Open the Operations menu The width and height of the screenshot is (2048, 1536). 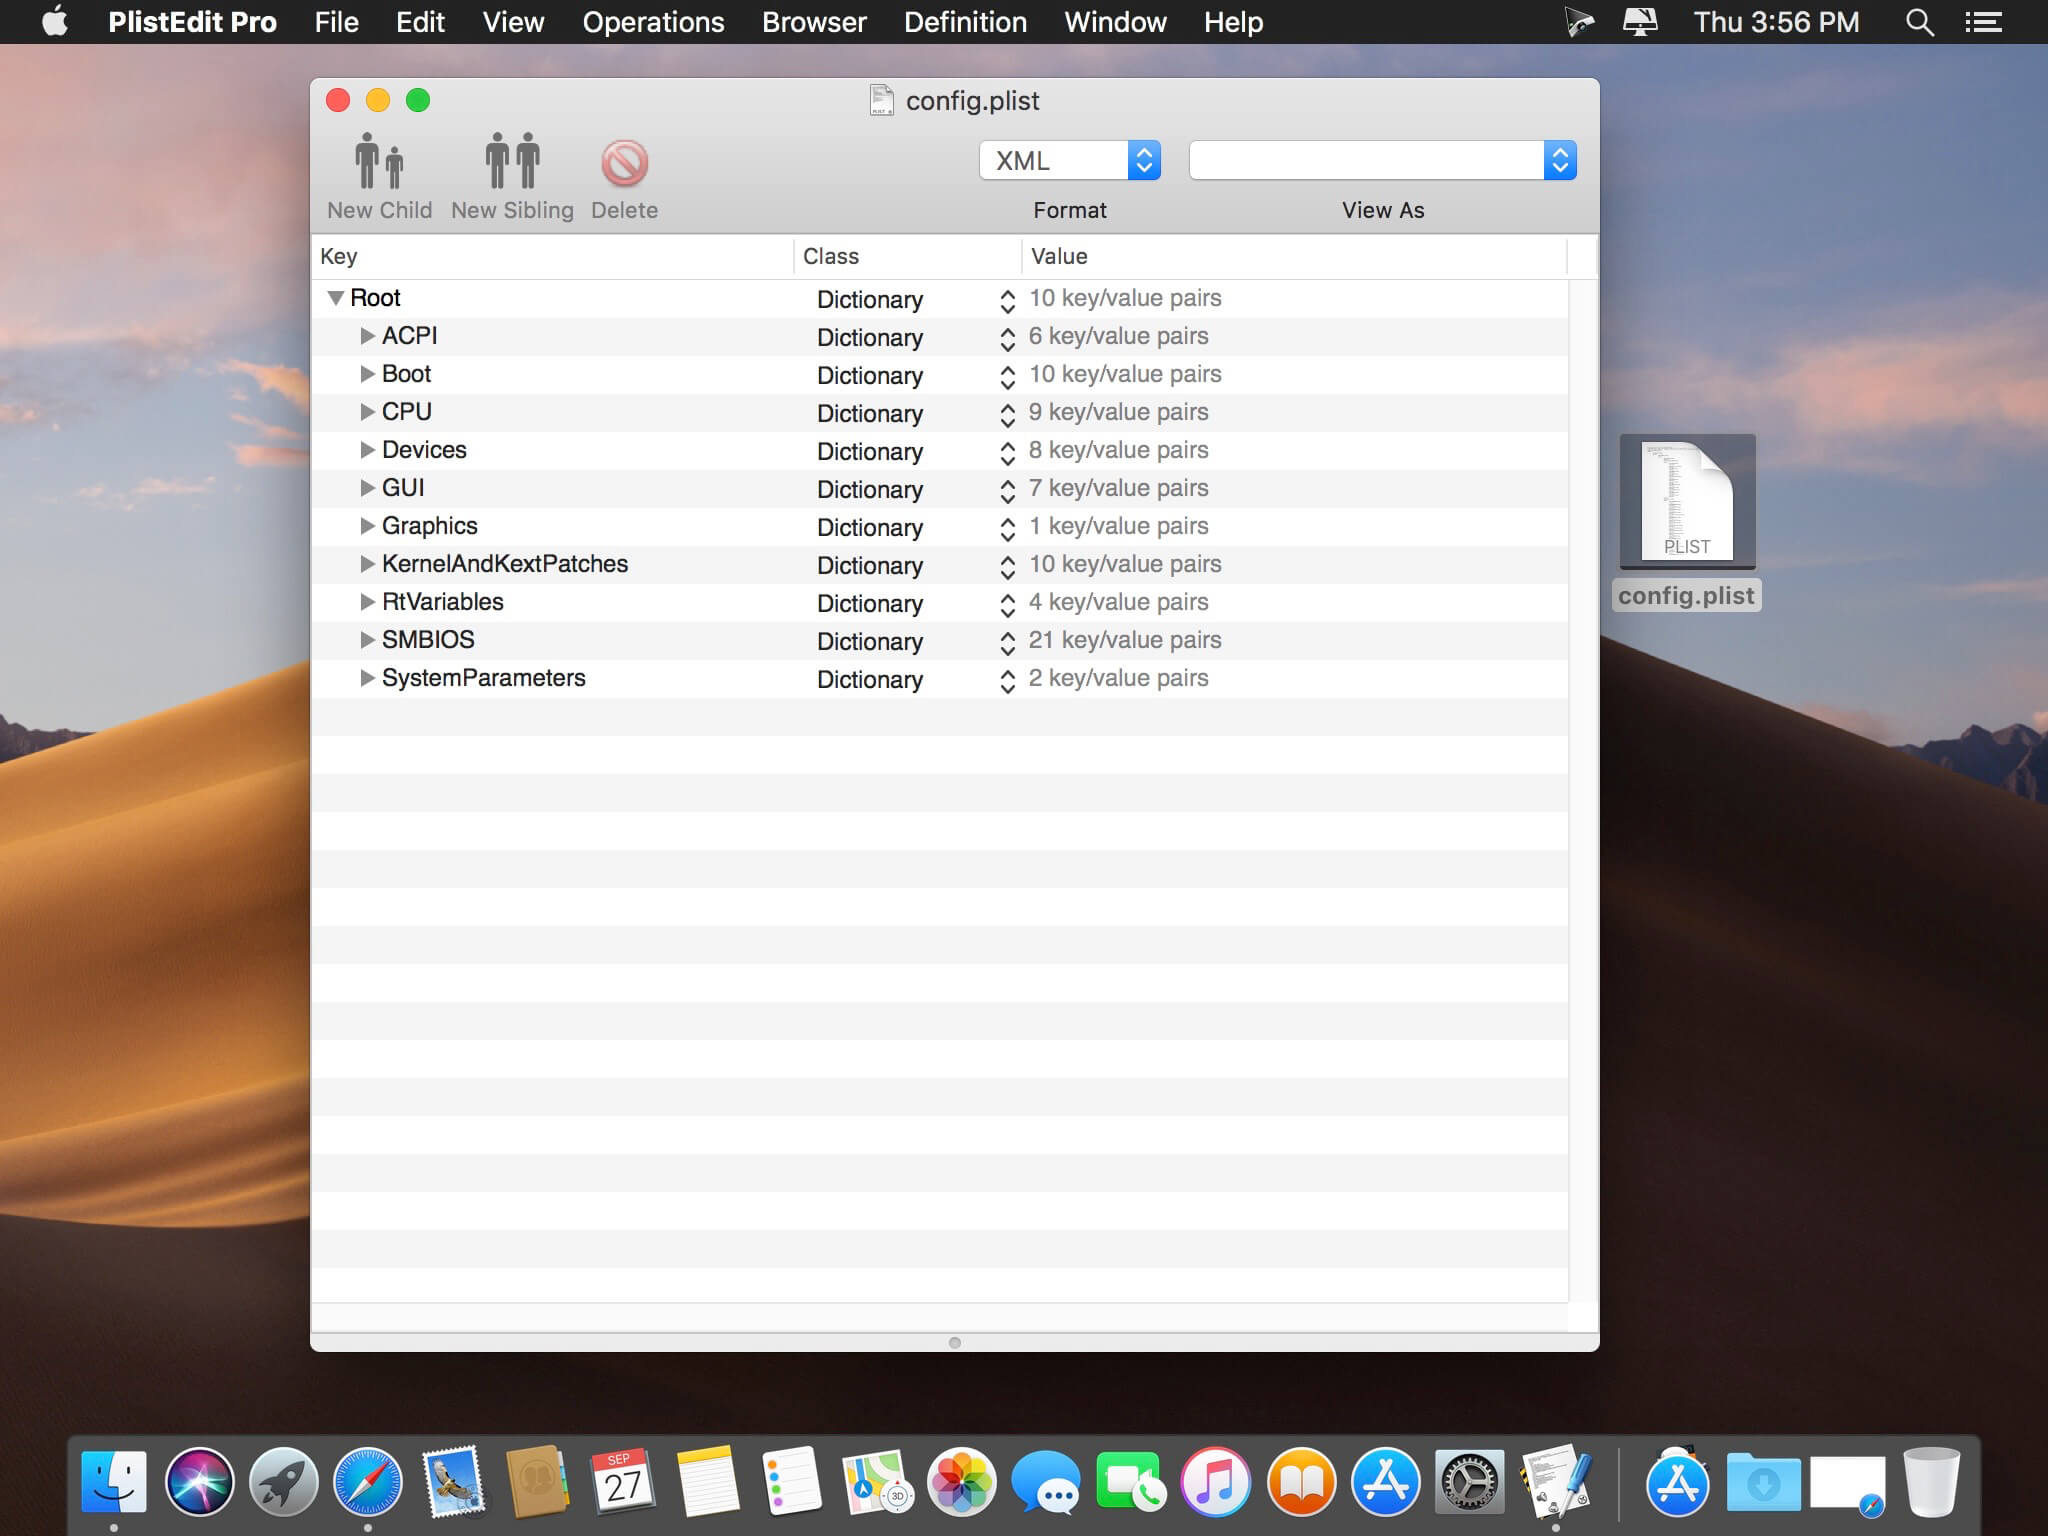pos(653,21)
